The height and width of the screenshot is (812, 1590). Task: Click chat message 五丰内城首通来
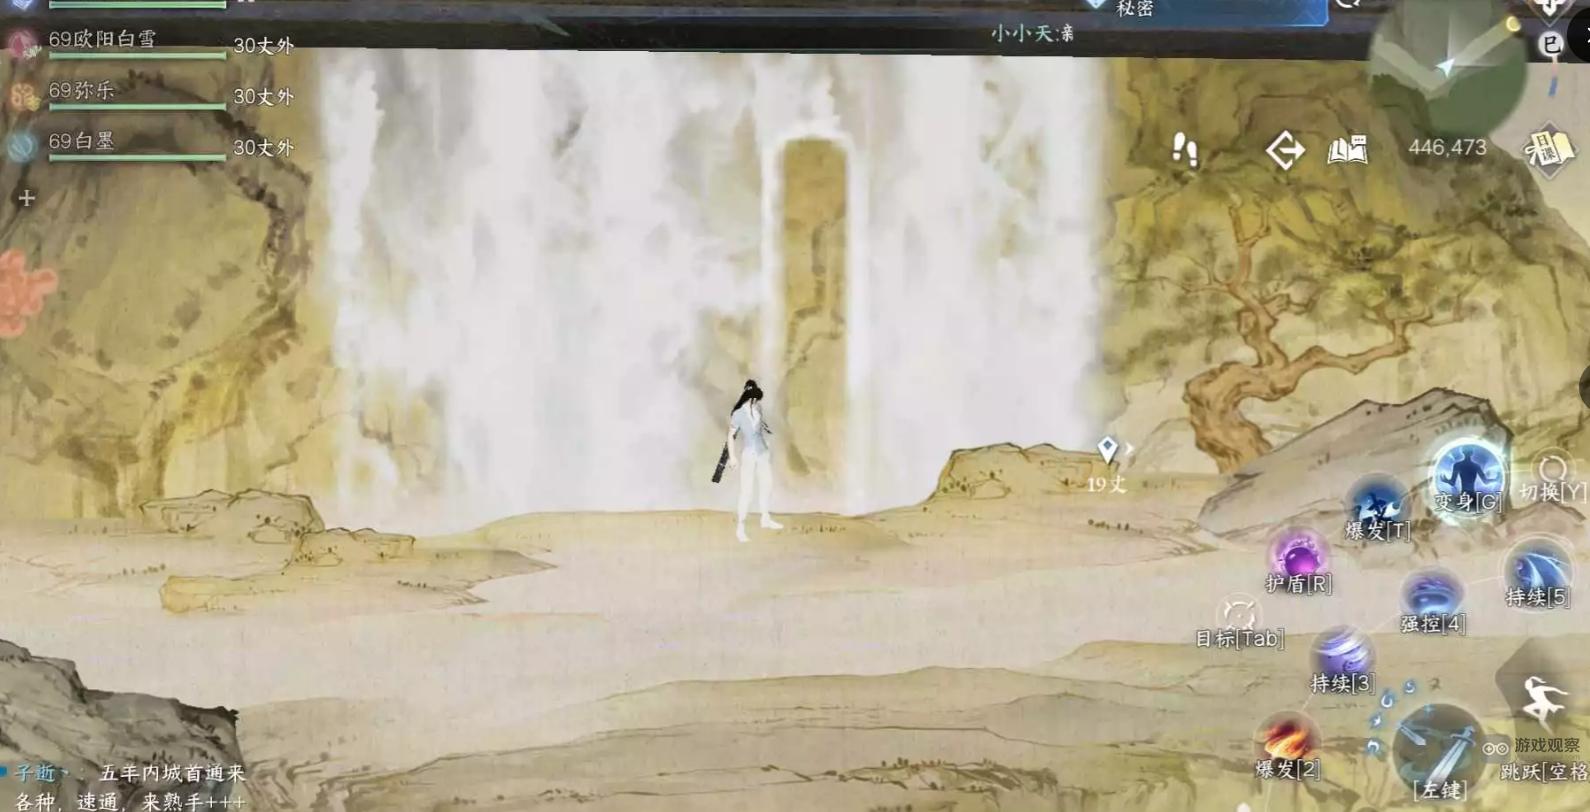(172, 773)
